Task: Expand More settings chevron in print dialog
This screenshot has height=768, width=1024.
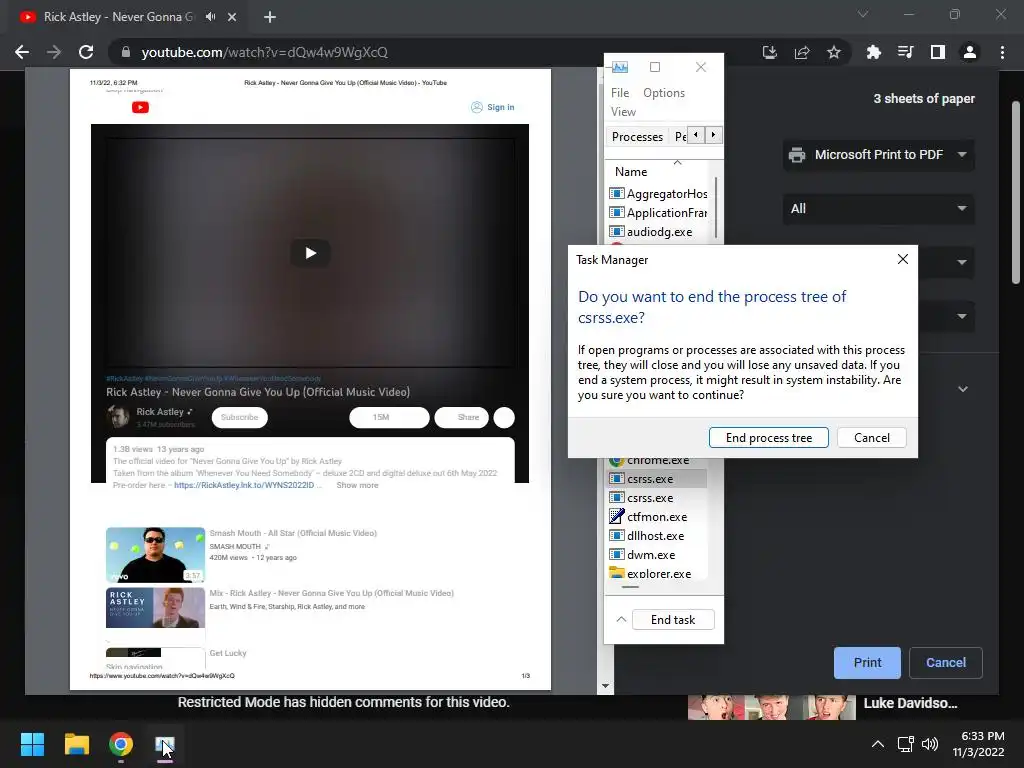Action: click(963, 389)
